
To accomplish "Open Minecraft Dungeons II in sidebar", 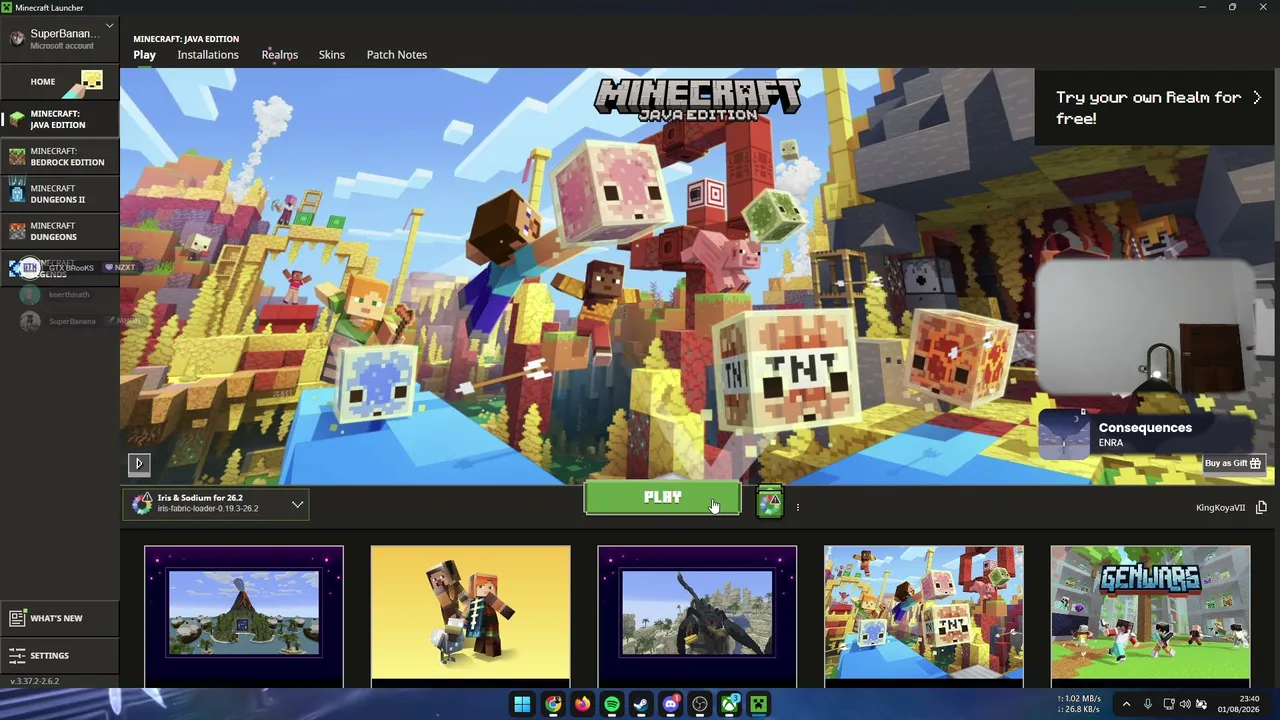I will pos(60,194).
